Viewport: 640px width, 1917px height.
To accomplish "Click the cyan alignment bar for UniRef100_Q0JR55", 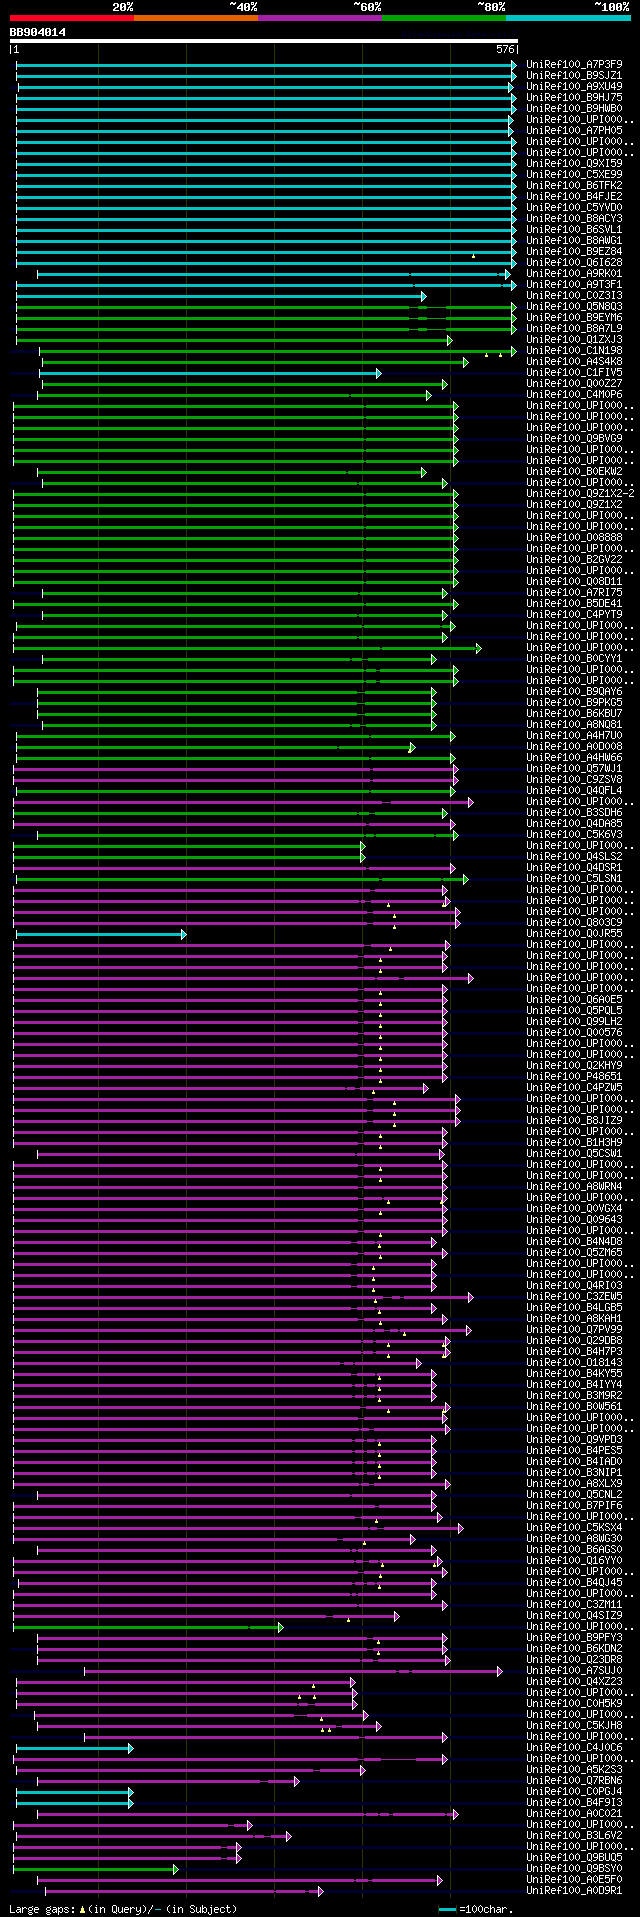I will [100, 934].
